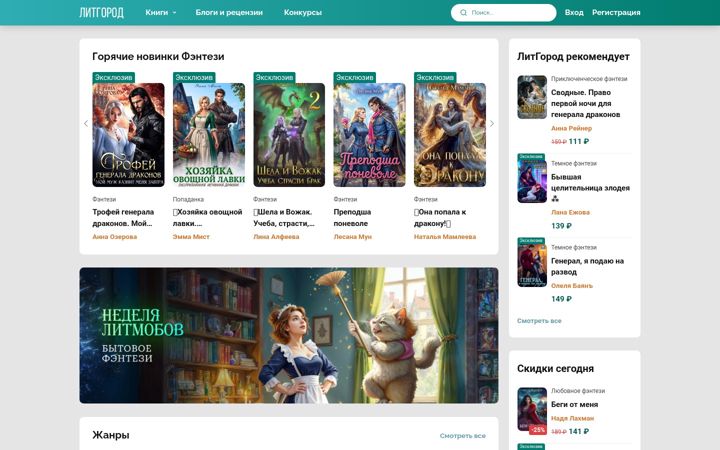Image resolution: width=720 pixels, height=450 pixels.
Task: Open Генерал, я подаю на развод title
Action: pos(587,266)
